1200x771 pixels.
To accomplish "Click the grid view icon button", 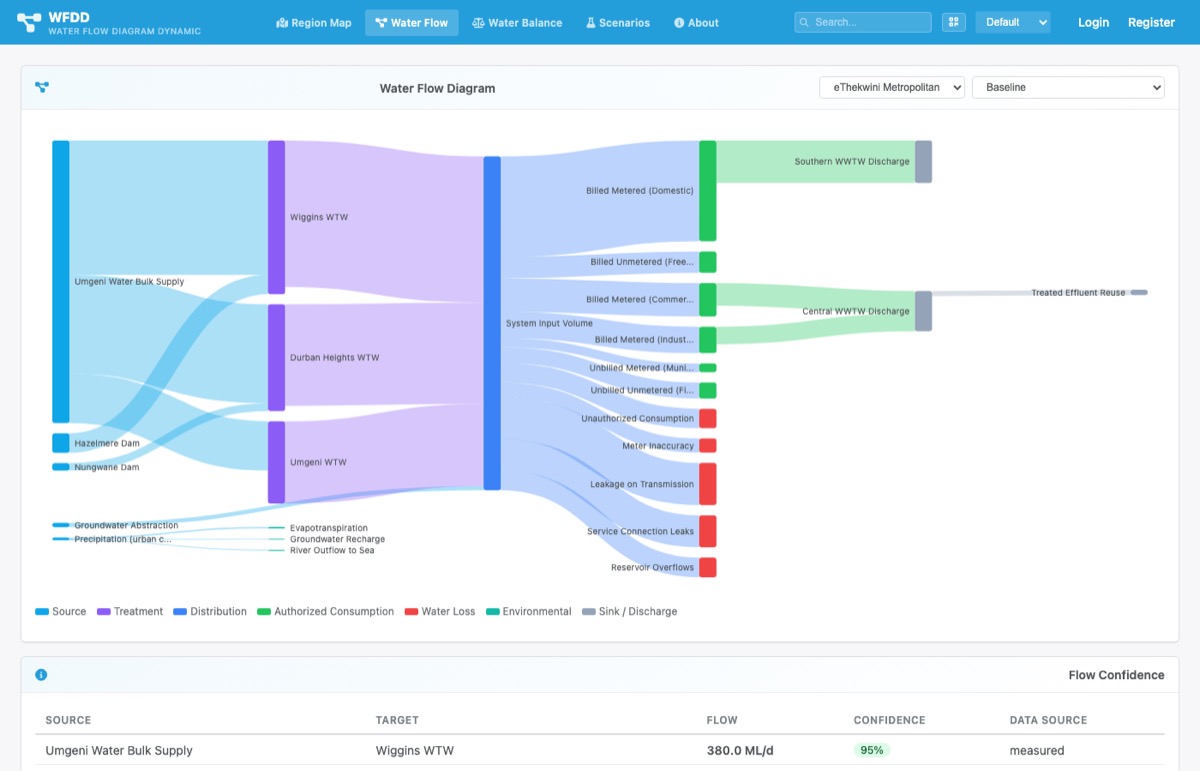I will (x=953, y=22).
